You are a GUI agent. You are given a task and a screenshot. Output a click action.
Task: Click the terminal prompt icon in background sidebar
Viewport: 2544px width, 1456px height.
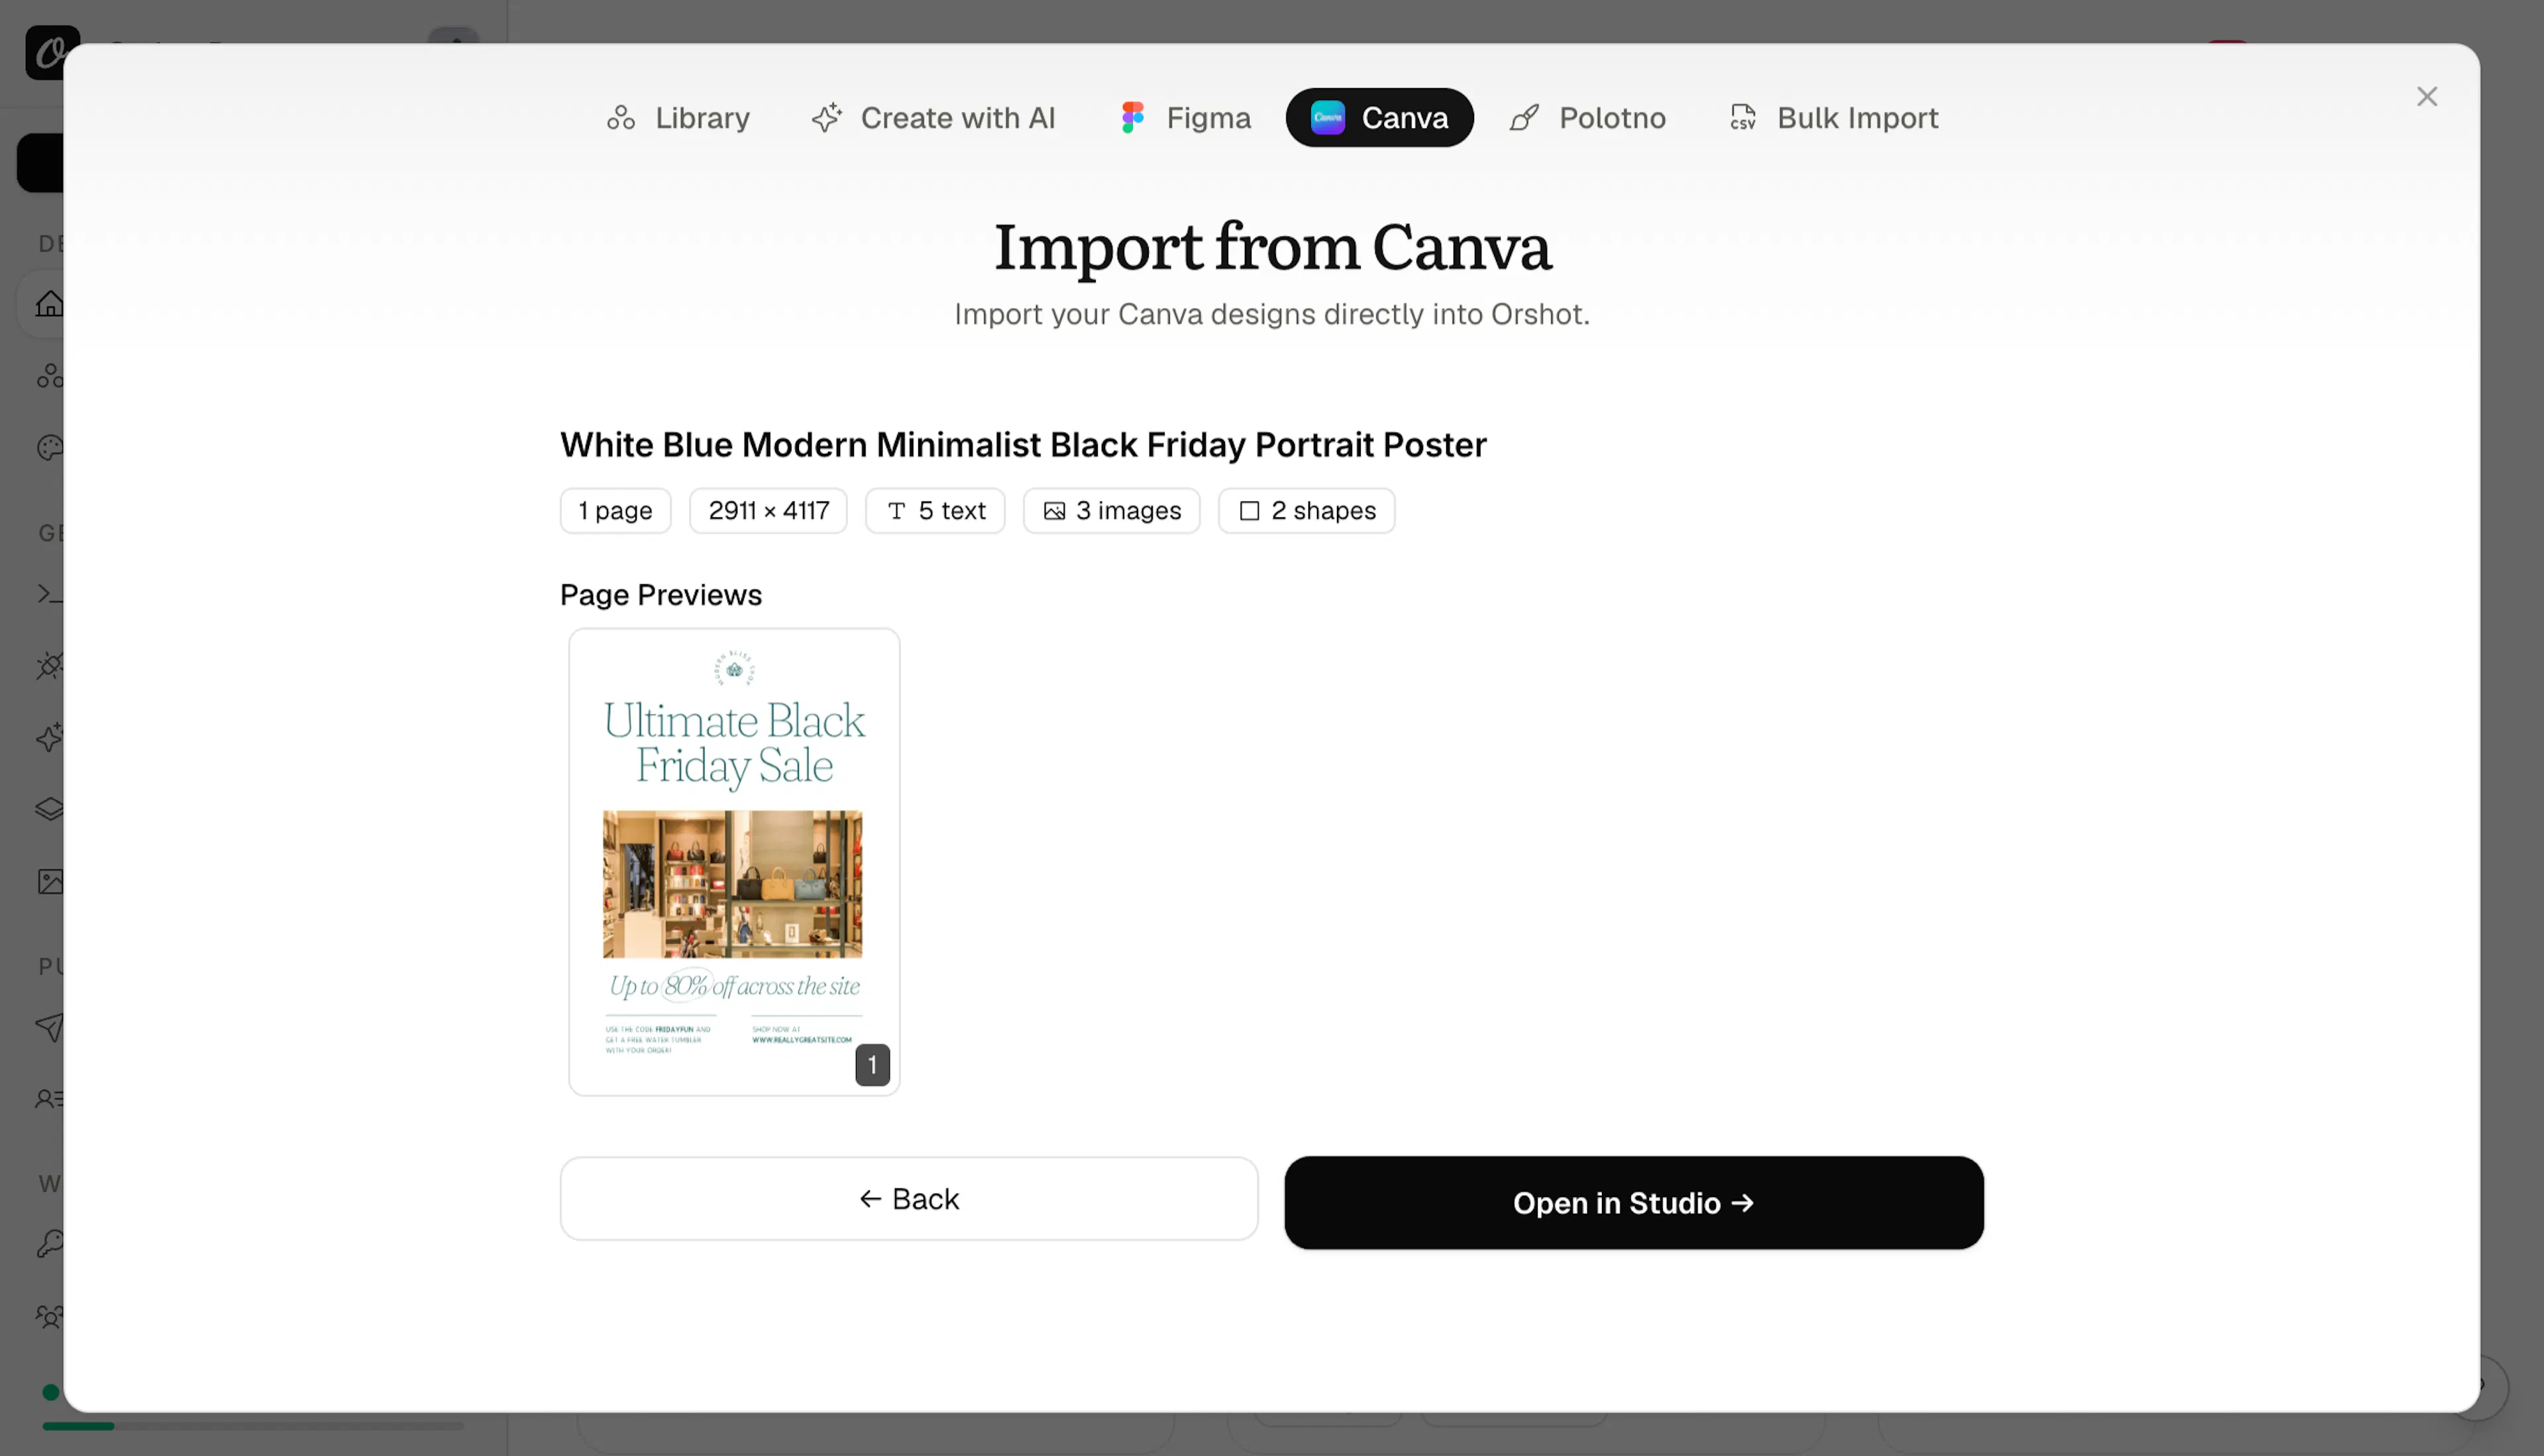(50, 593)
